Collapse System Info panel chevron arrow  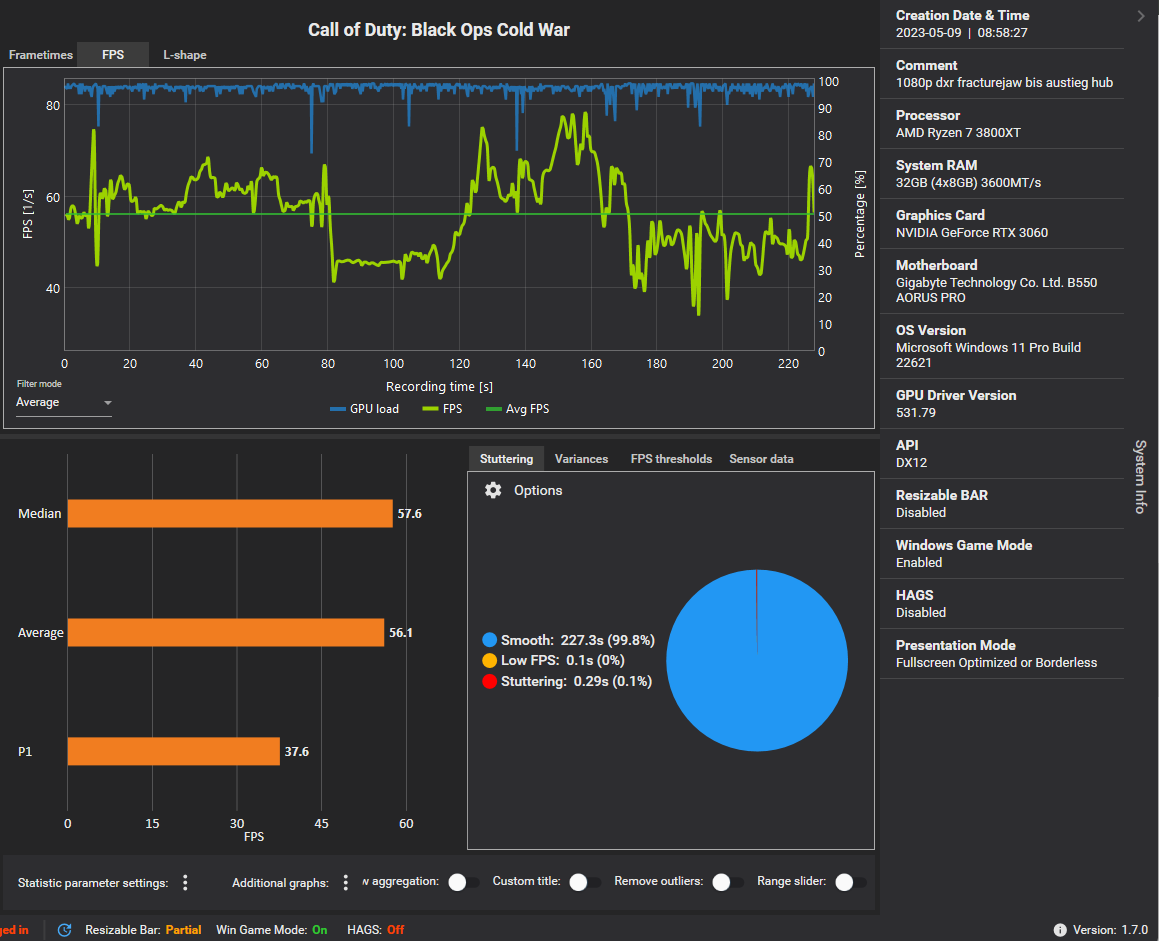click(x=1141, y=16)
